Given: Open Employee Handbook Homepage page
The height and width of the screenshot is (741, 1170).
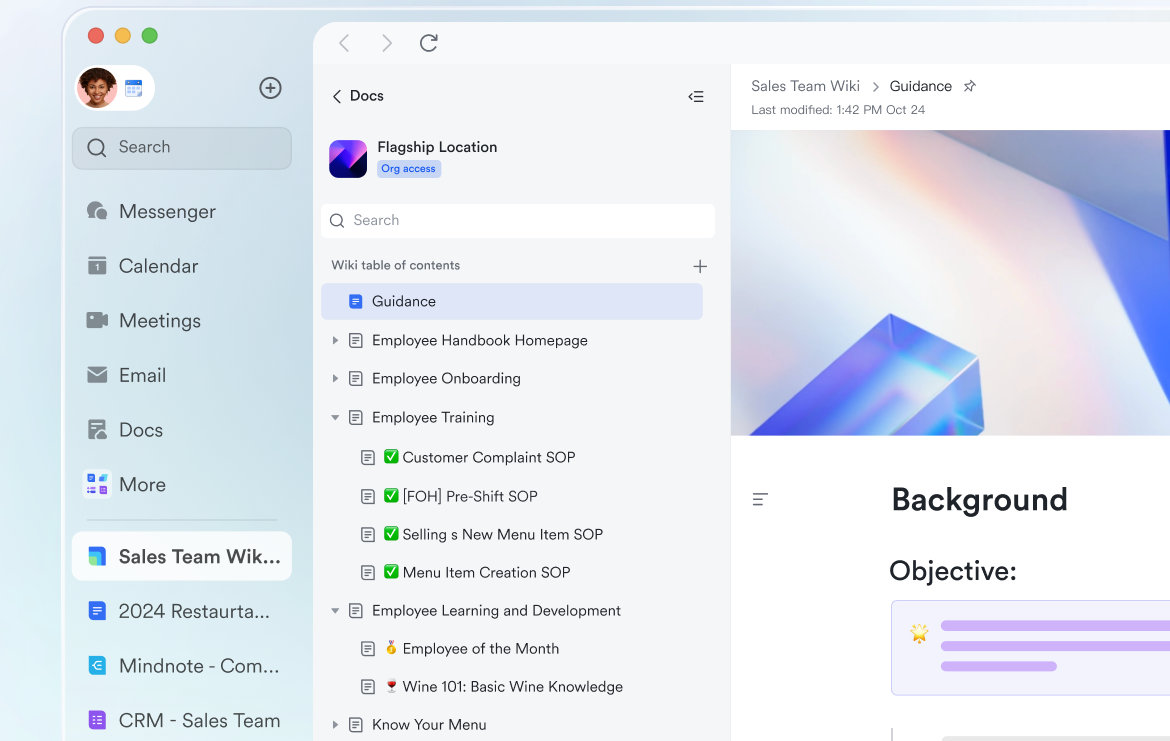Looking at the screenshot, I should coord(479,340).
